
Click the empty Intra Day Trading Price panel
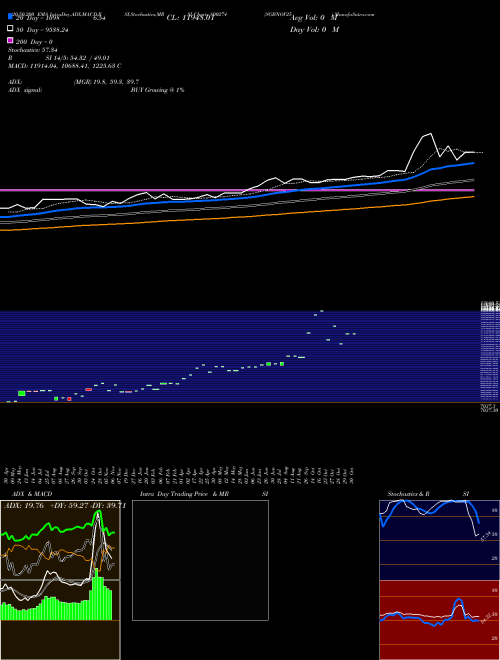[x=200, y=560]
